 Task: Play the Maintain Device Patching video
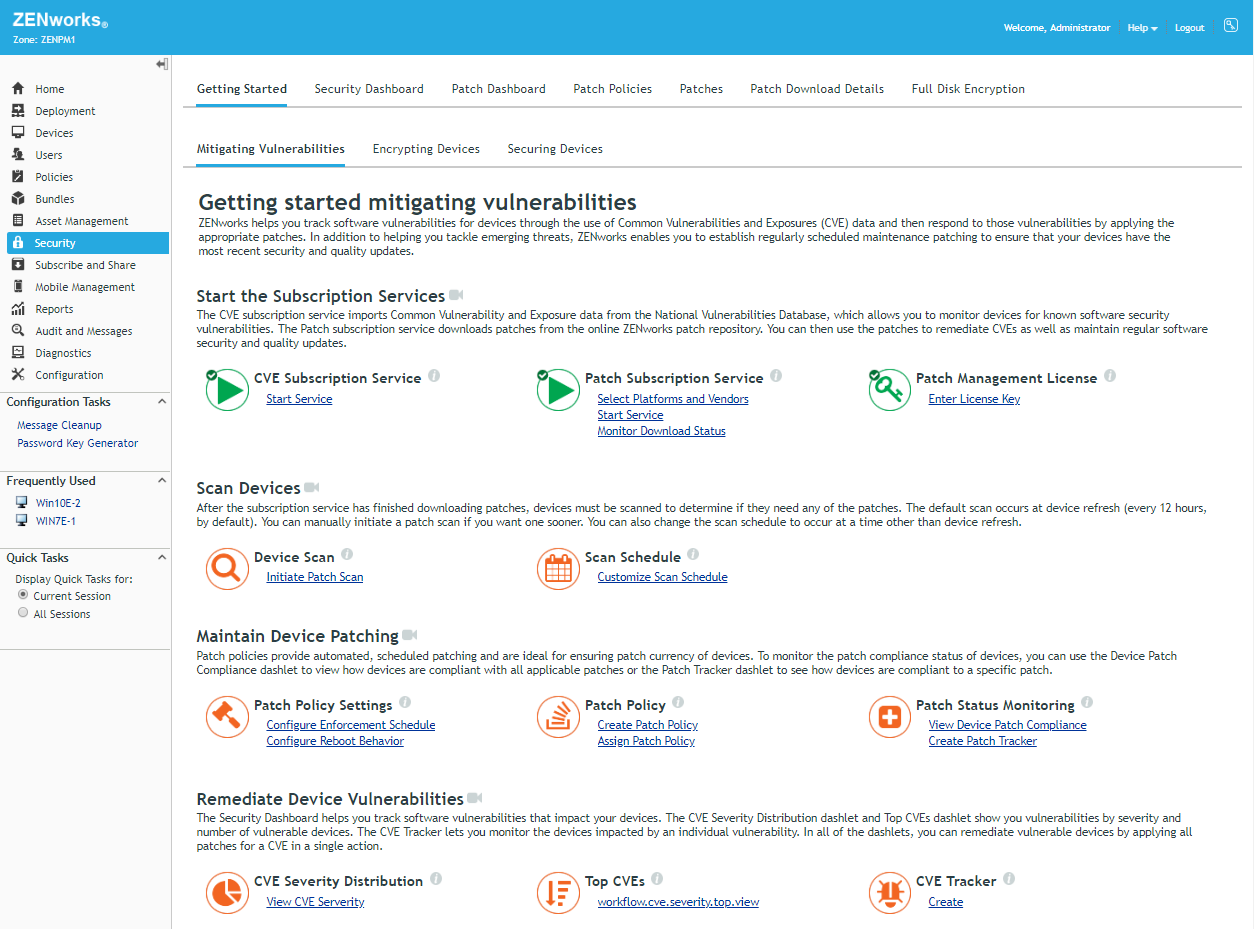point(410,635)
